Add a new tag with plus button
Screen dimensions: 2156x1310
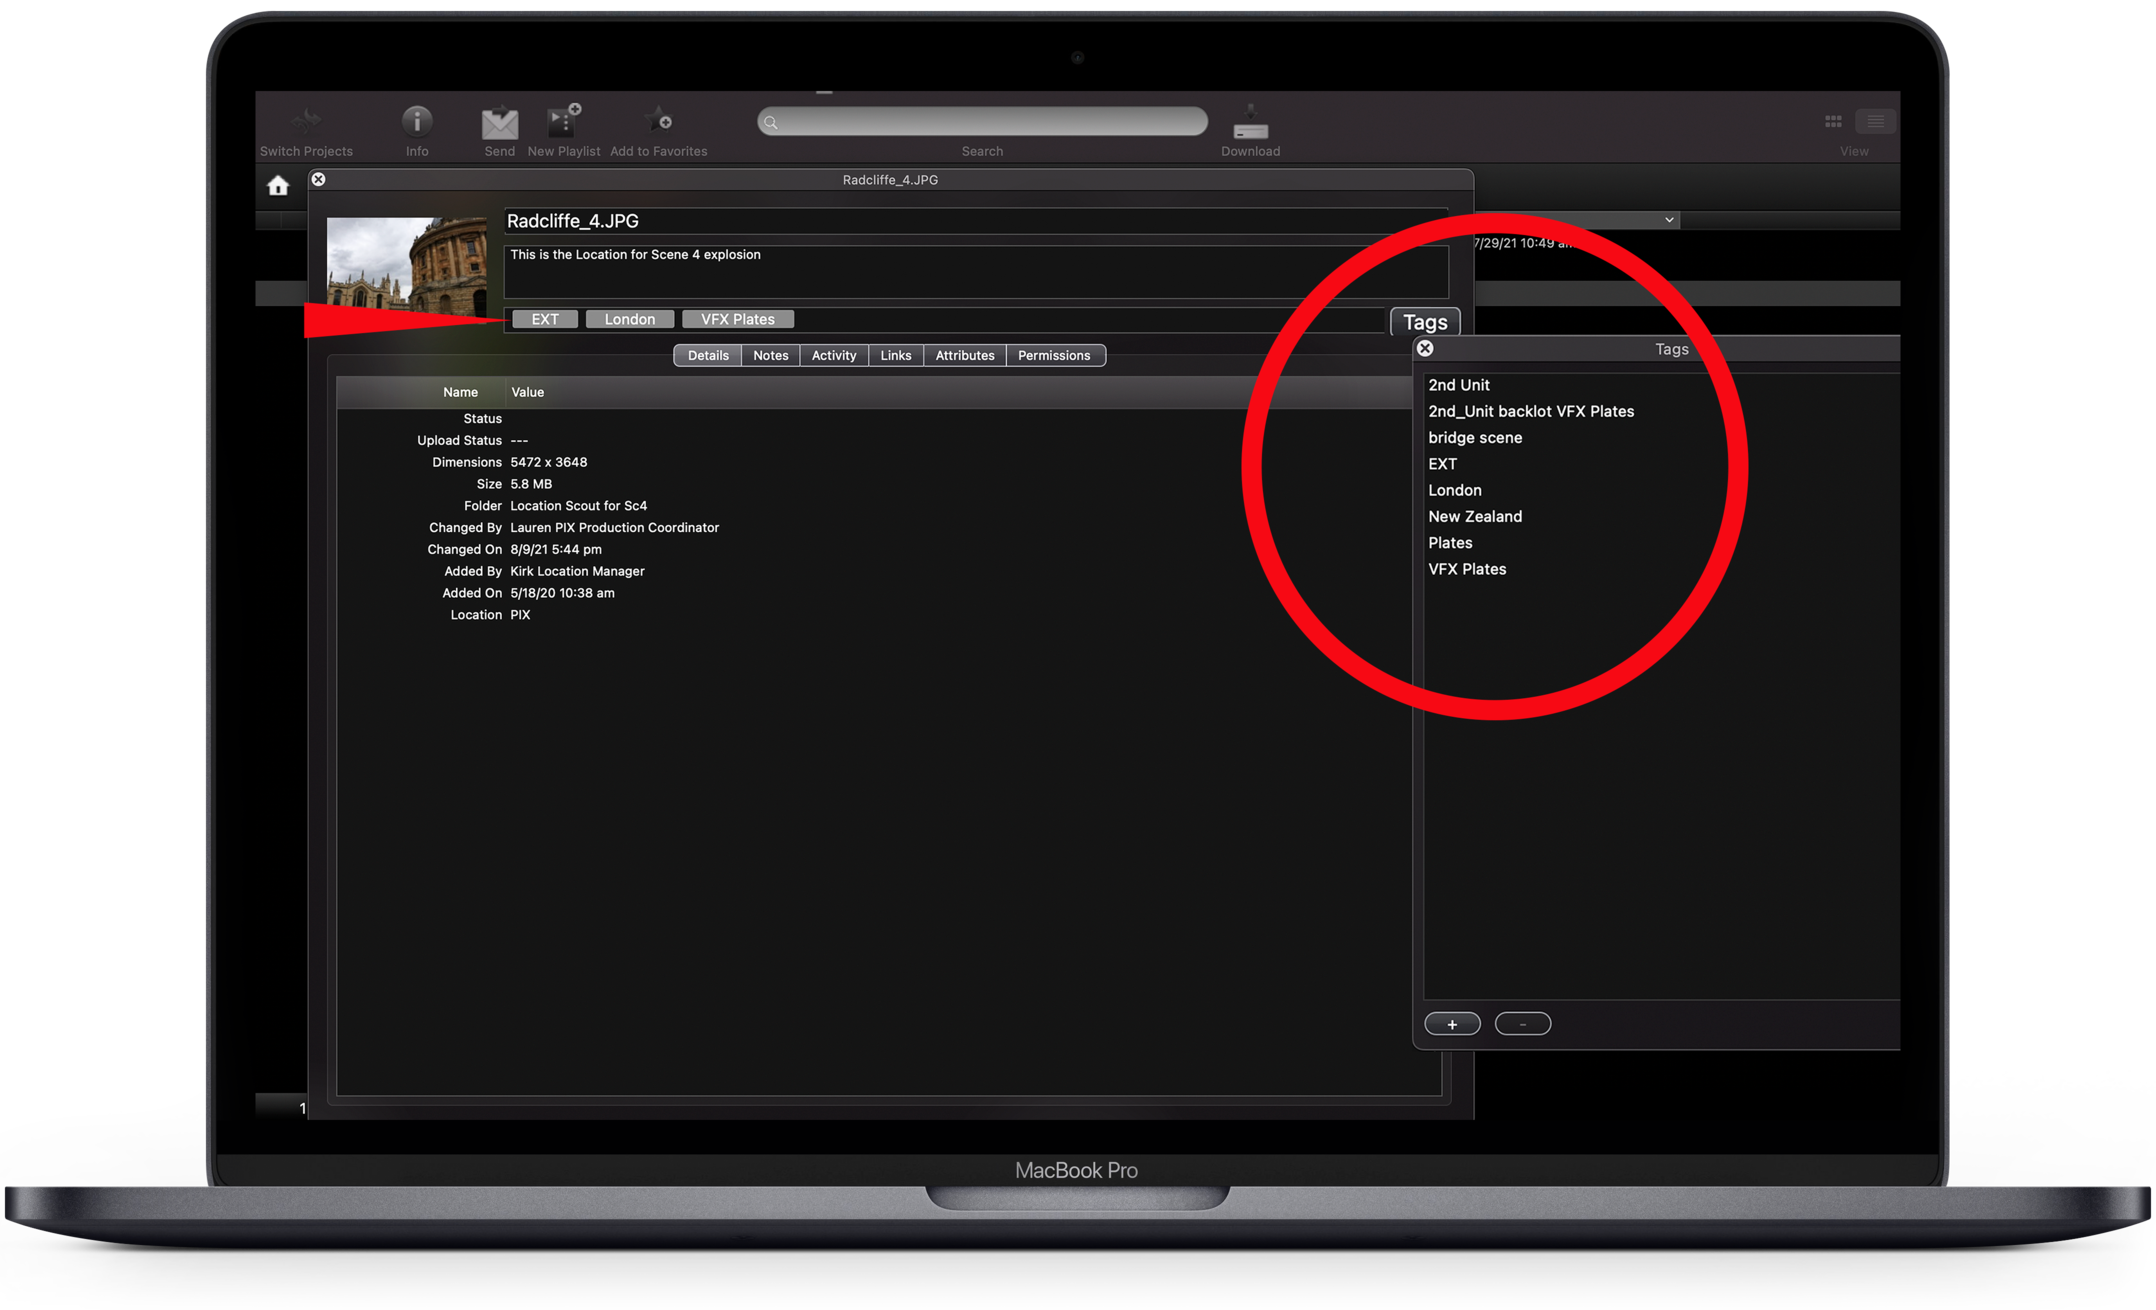pyautogui.click(x=1452, y=1024)
